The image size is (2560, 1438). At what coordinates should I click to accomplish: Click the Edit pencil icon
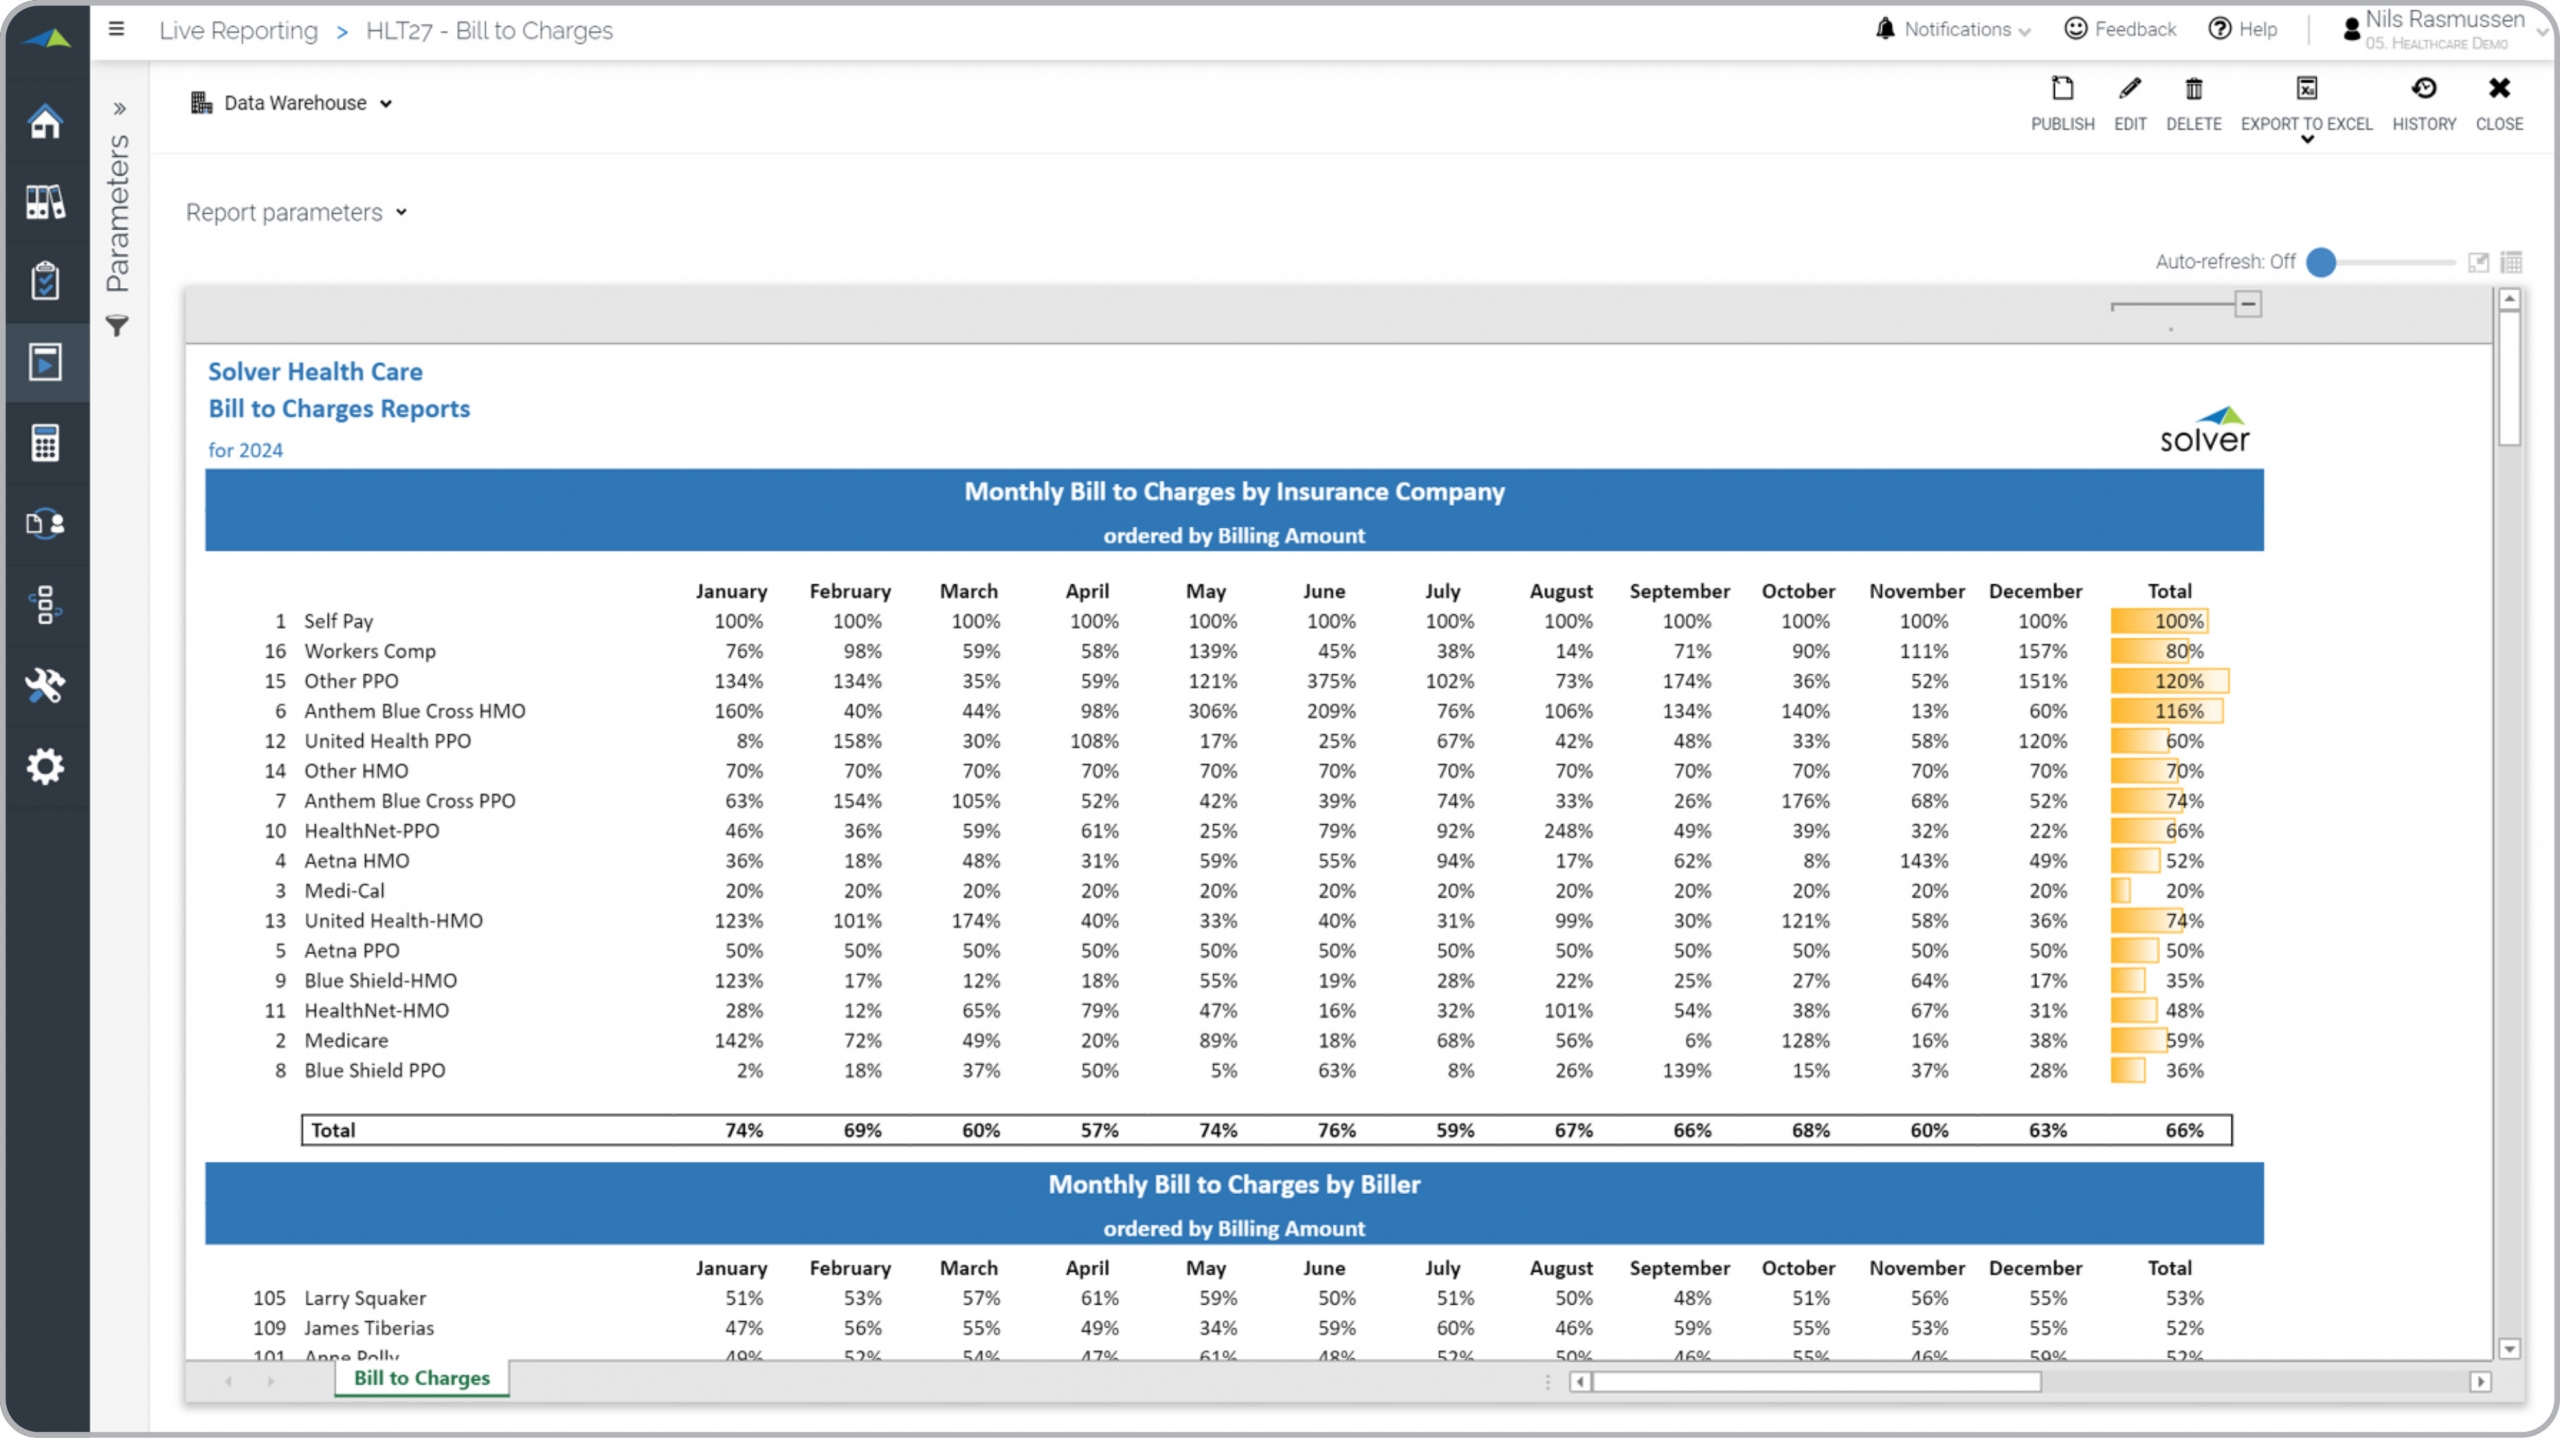click(2130, 88)
